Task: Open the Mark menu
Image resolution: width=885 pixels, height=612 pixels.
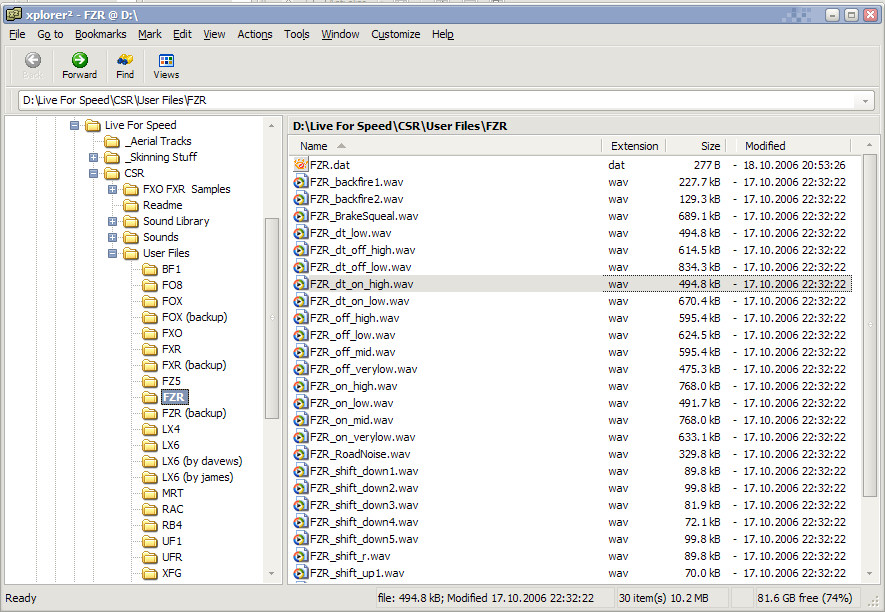Action: point(150,34)
